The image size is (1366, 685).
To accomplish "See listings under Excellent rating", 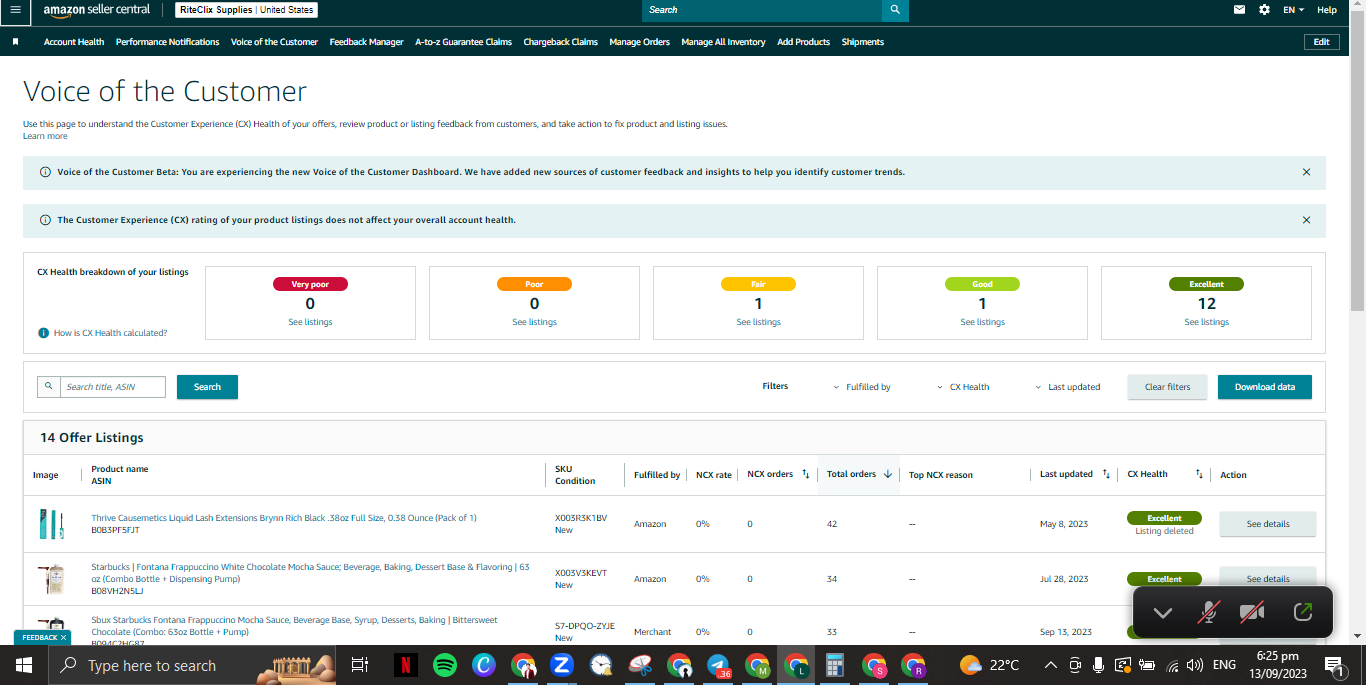I will (x=1206, y=322).
